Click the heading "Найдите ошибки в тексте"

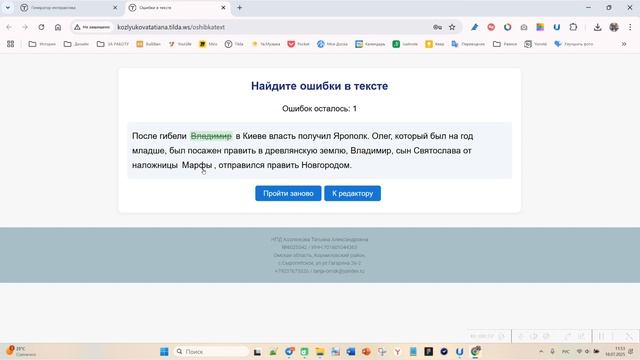pos(319,86)
